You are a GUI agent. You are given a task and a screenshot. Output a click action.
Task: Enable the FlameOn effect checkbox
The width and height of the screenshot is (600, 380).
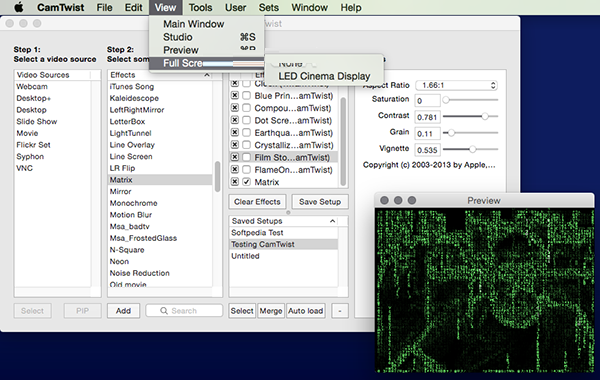[247, 169]
